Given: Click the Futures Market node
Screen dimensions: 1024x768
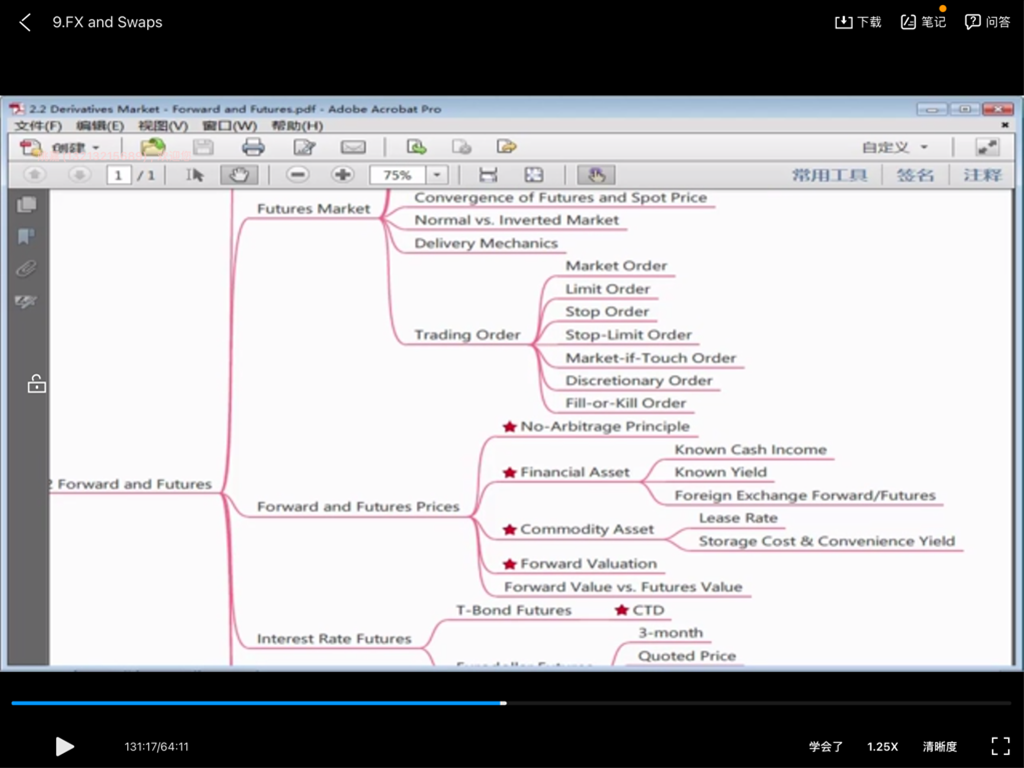Looking at the screenshot, I should 313,208.
